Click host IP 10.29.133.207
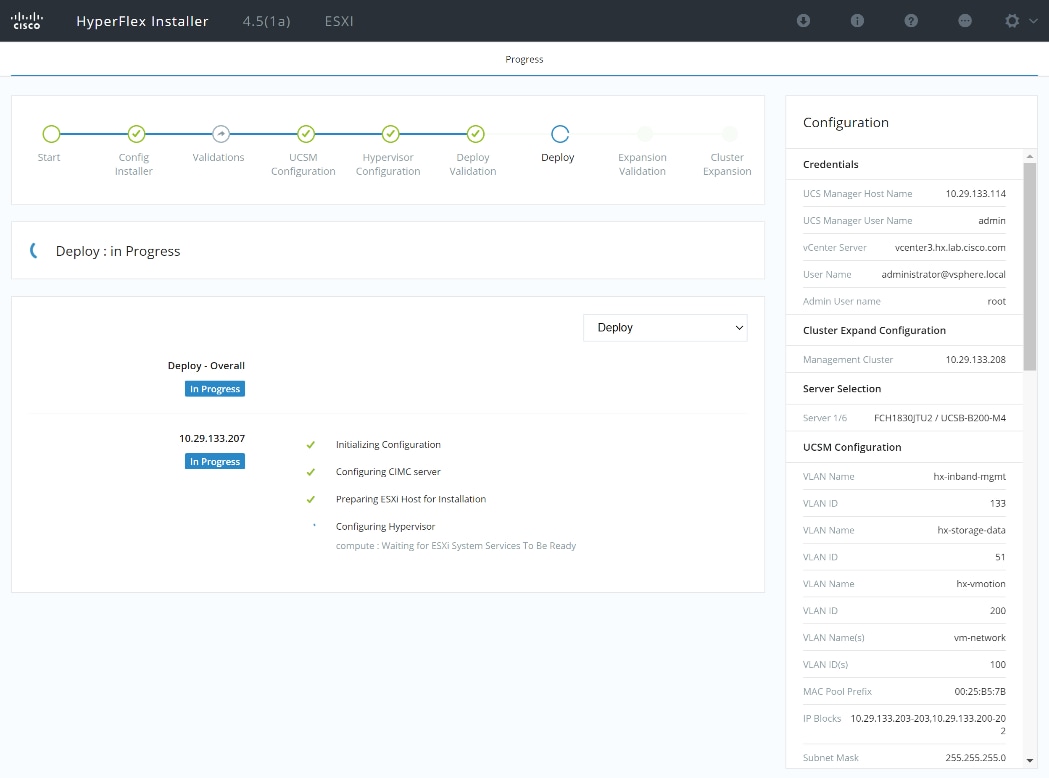Viewport: 1049px width, 778px height. 212,439
